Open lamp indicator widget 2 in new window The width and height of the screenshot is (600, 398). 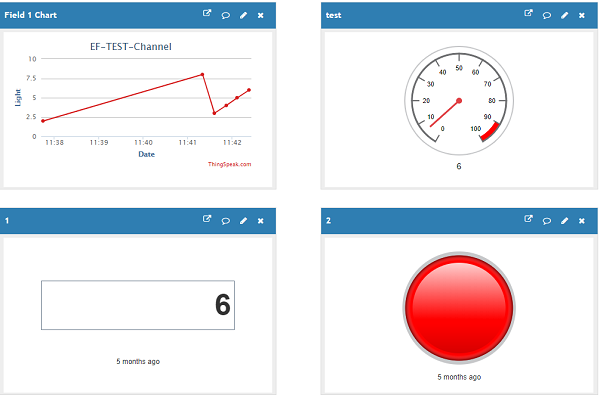pyautogui.click(x=528, y=219)
